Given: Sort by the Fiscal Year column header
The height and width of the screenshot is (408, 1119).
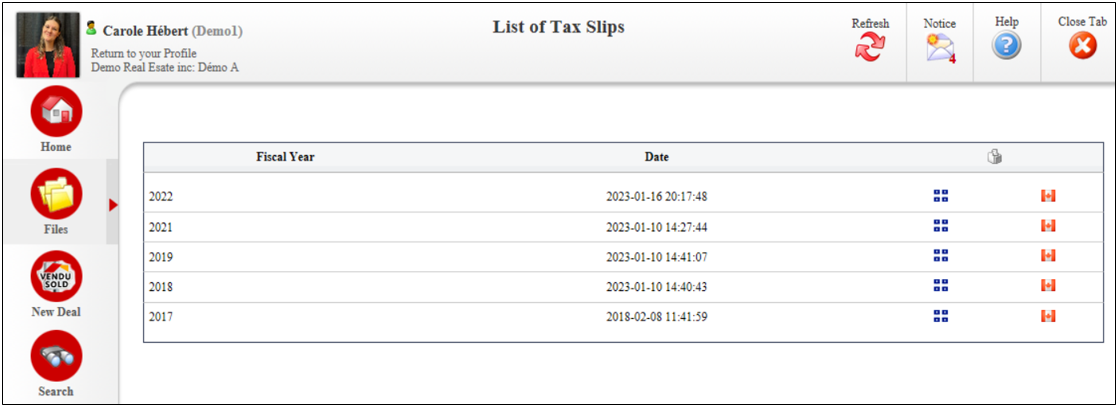Looking at the screenshot, I should tap(285, 157).
